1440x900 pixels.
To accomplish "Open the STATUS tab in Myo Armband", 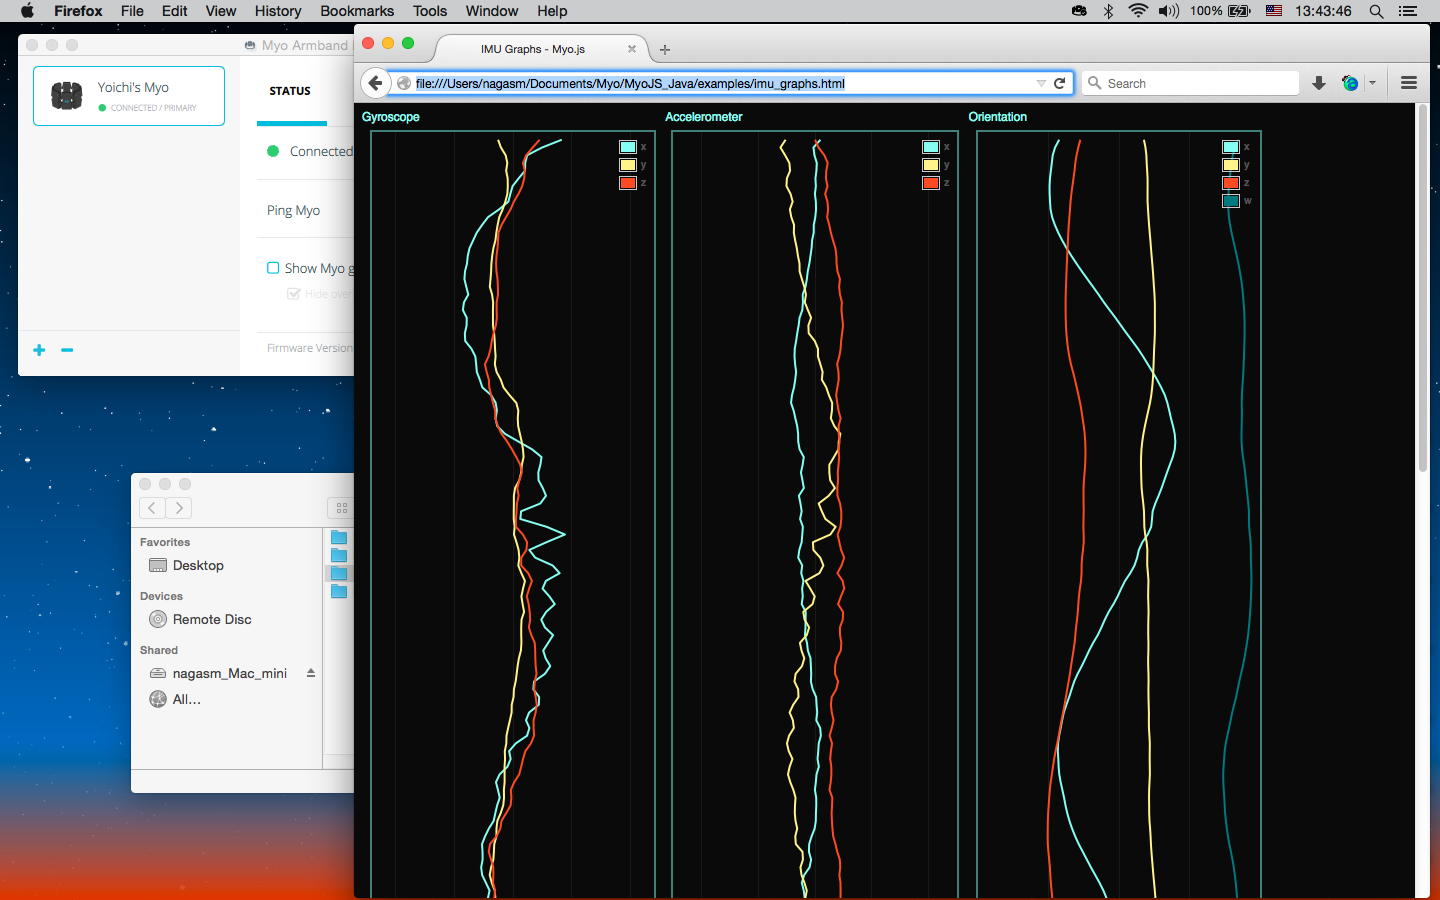I will [x=290, y=91].
